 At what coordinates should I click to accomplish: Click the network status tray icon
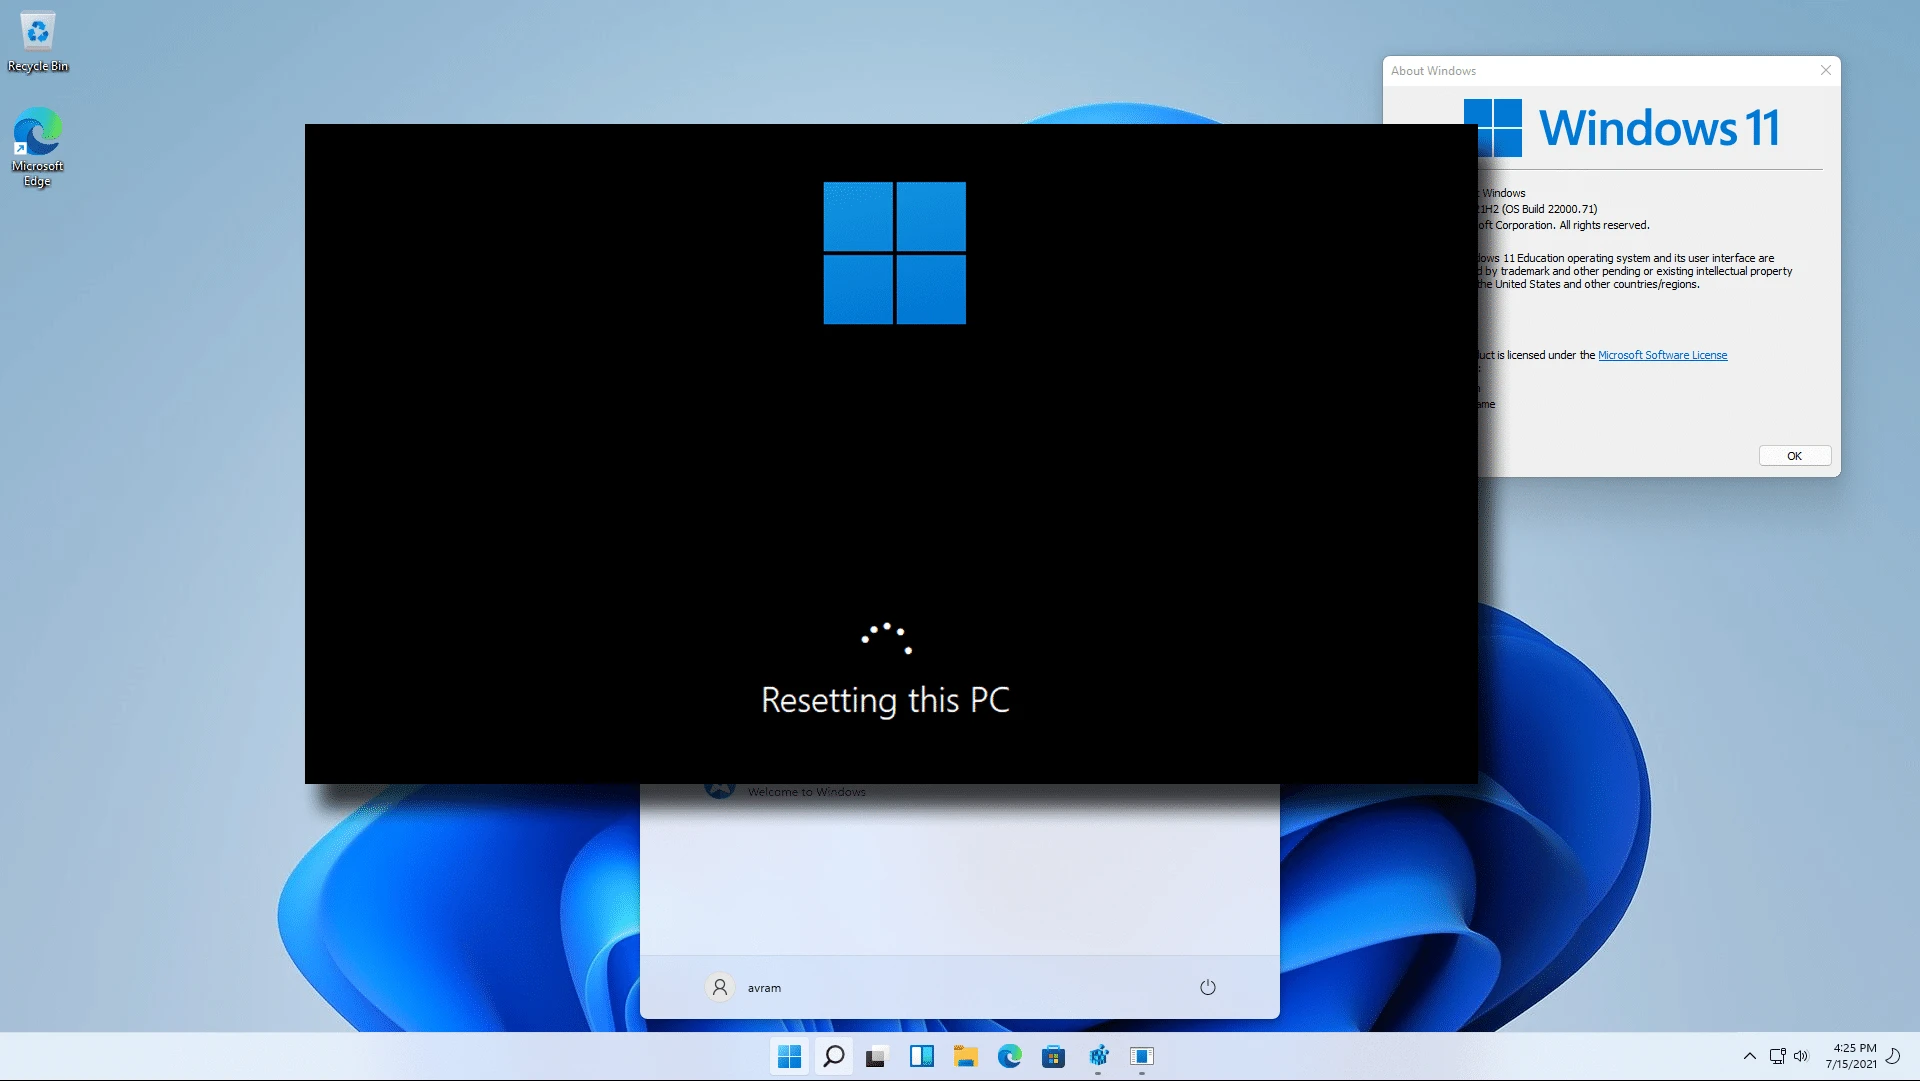pyautogui.click(x=1777, y=1056)
